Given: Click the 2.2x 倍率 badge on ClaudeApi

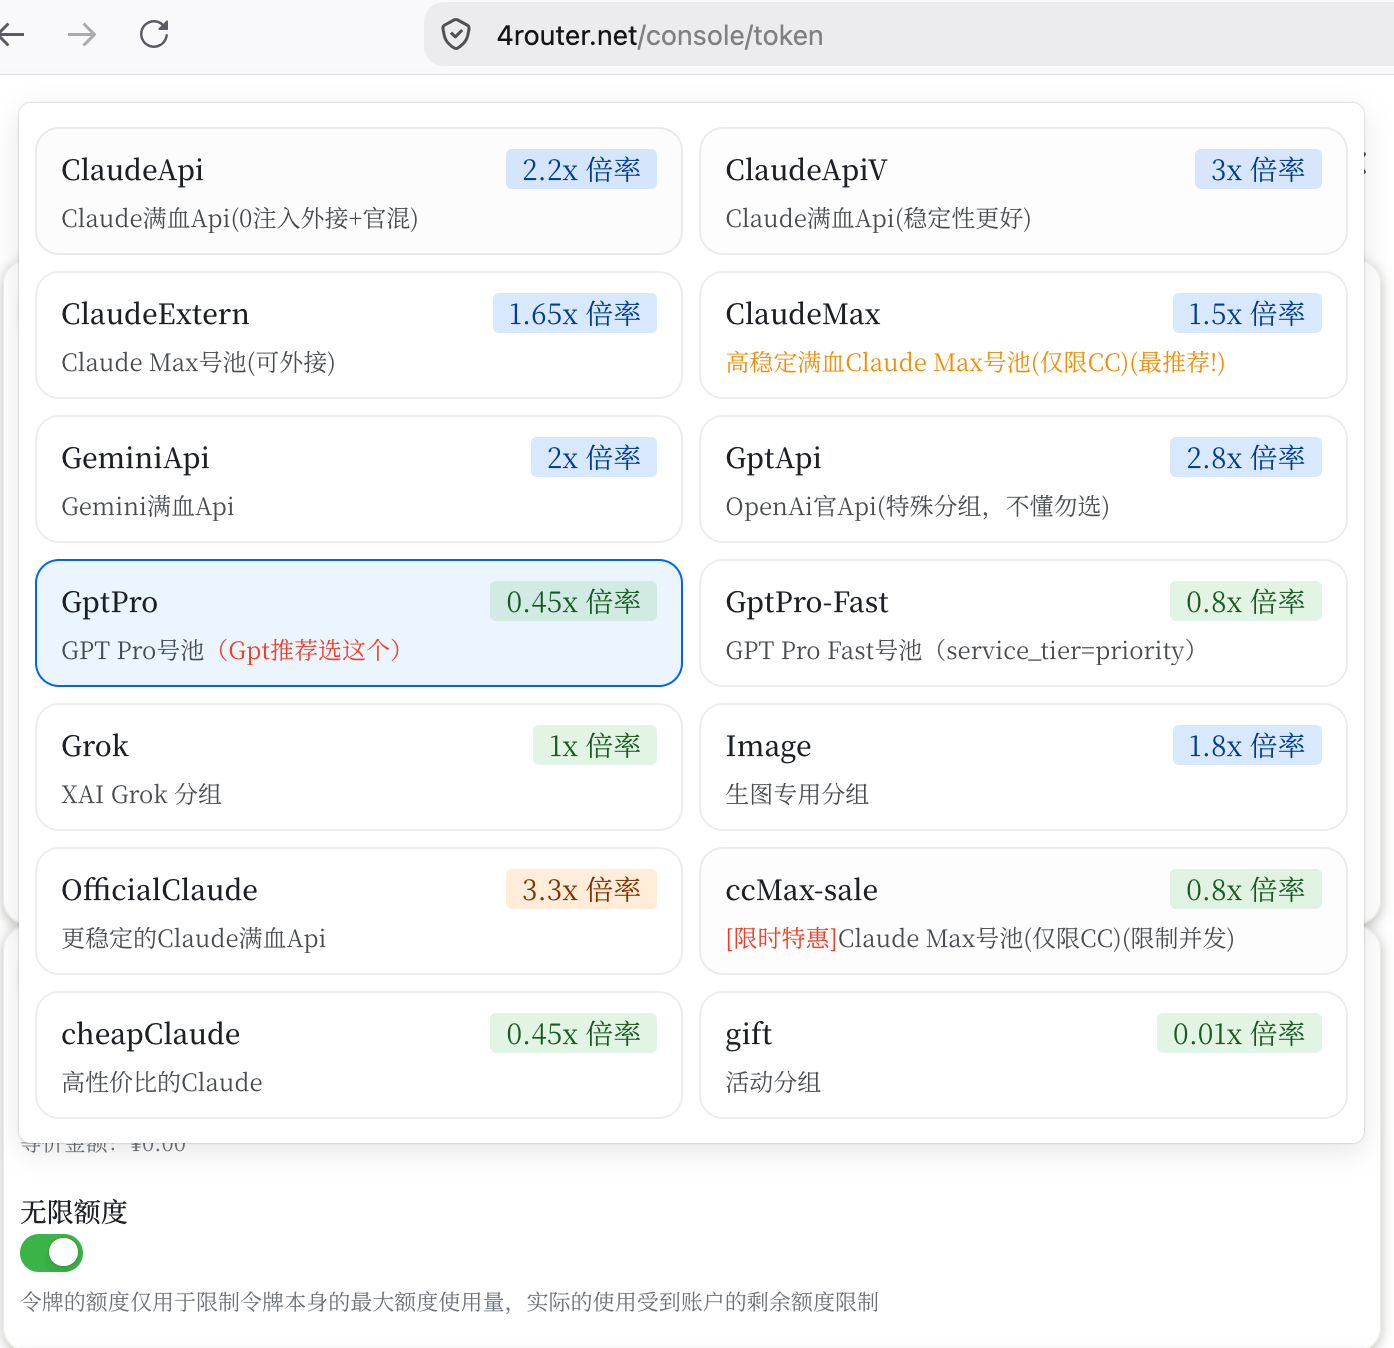Looking at the screenshot, I should click(581, 169).
